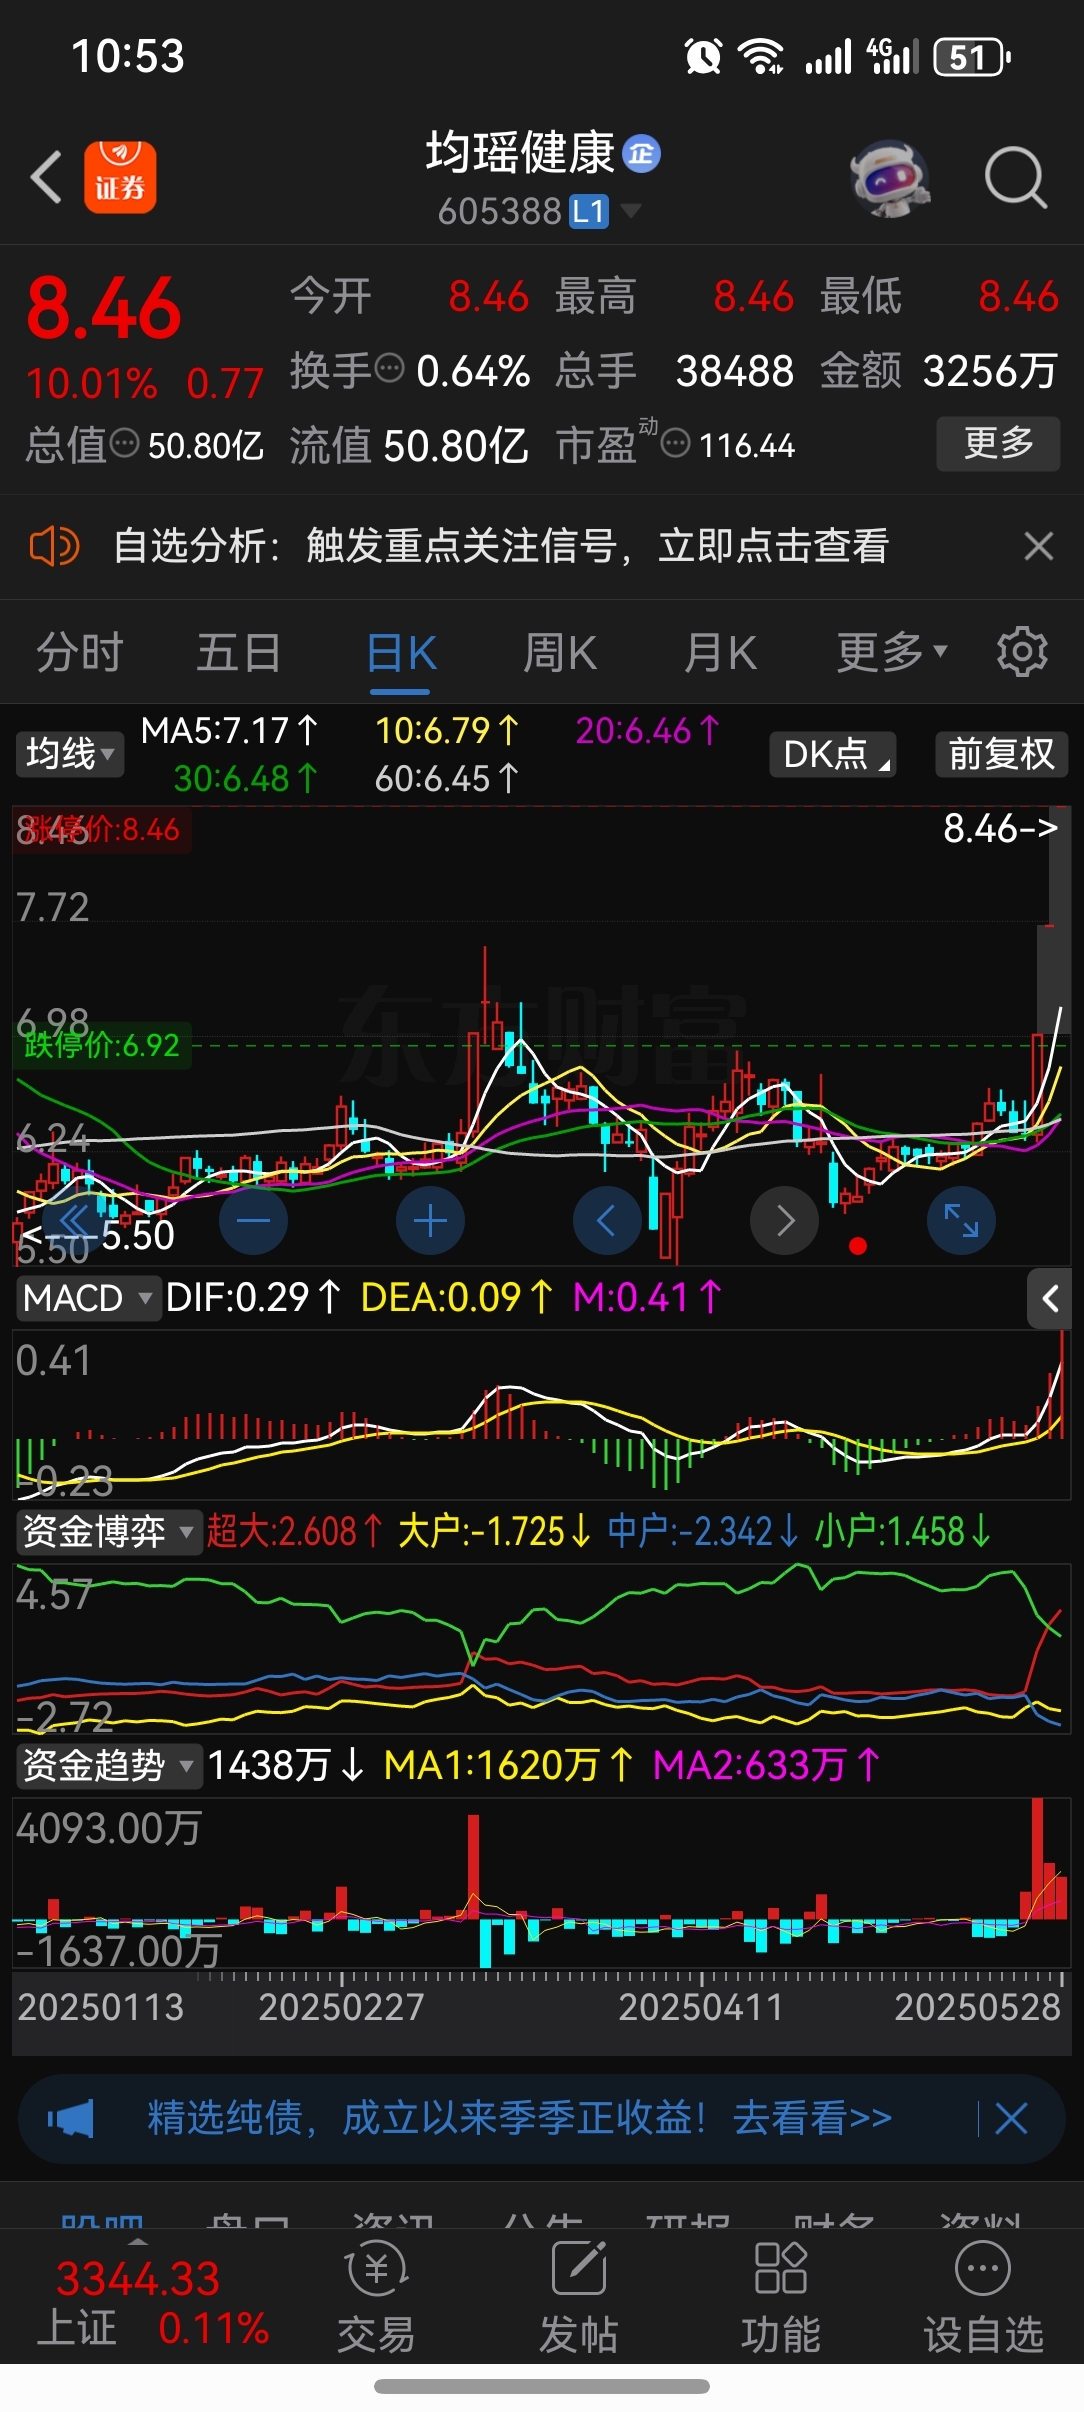Viewport: 1084px width, 2412px height.
Task: Tap 设自选 add to watchlist
Action: pos(983,2298)
